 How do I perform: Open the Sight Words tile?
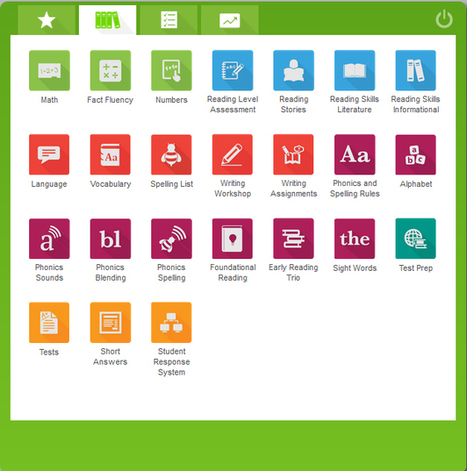pyautogui.click(x=355, y=239)
